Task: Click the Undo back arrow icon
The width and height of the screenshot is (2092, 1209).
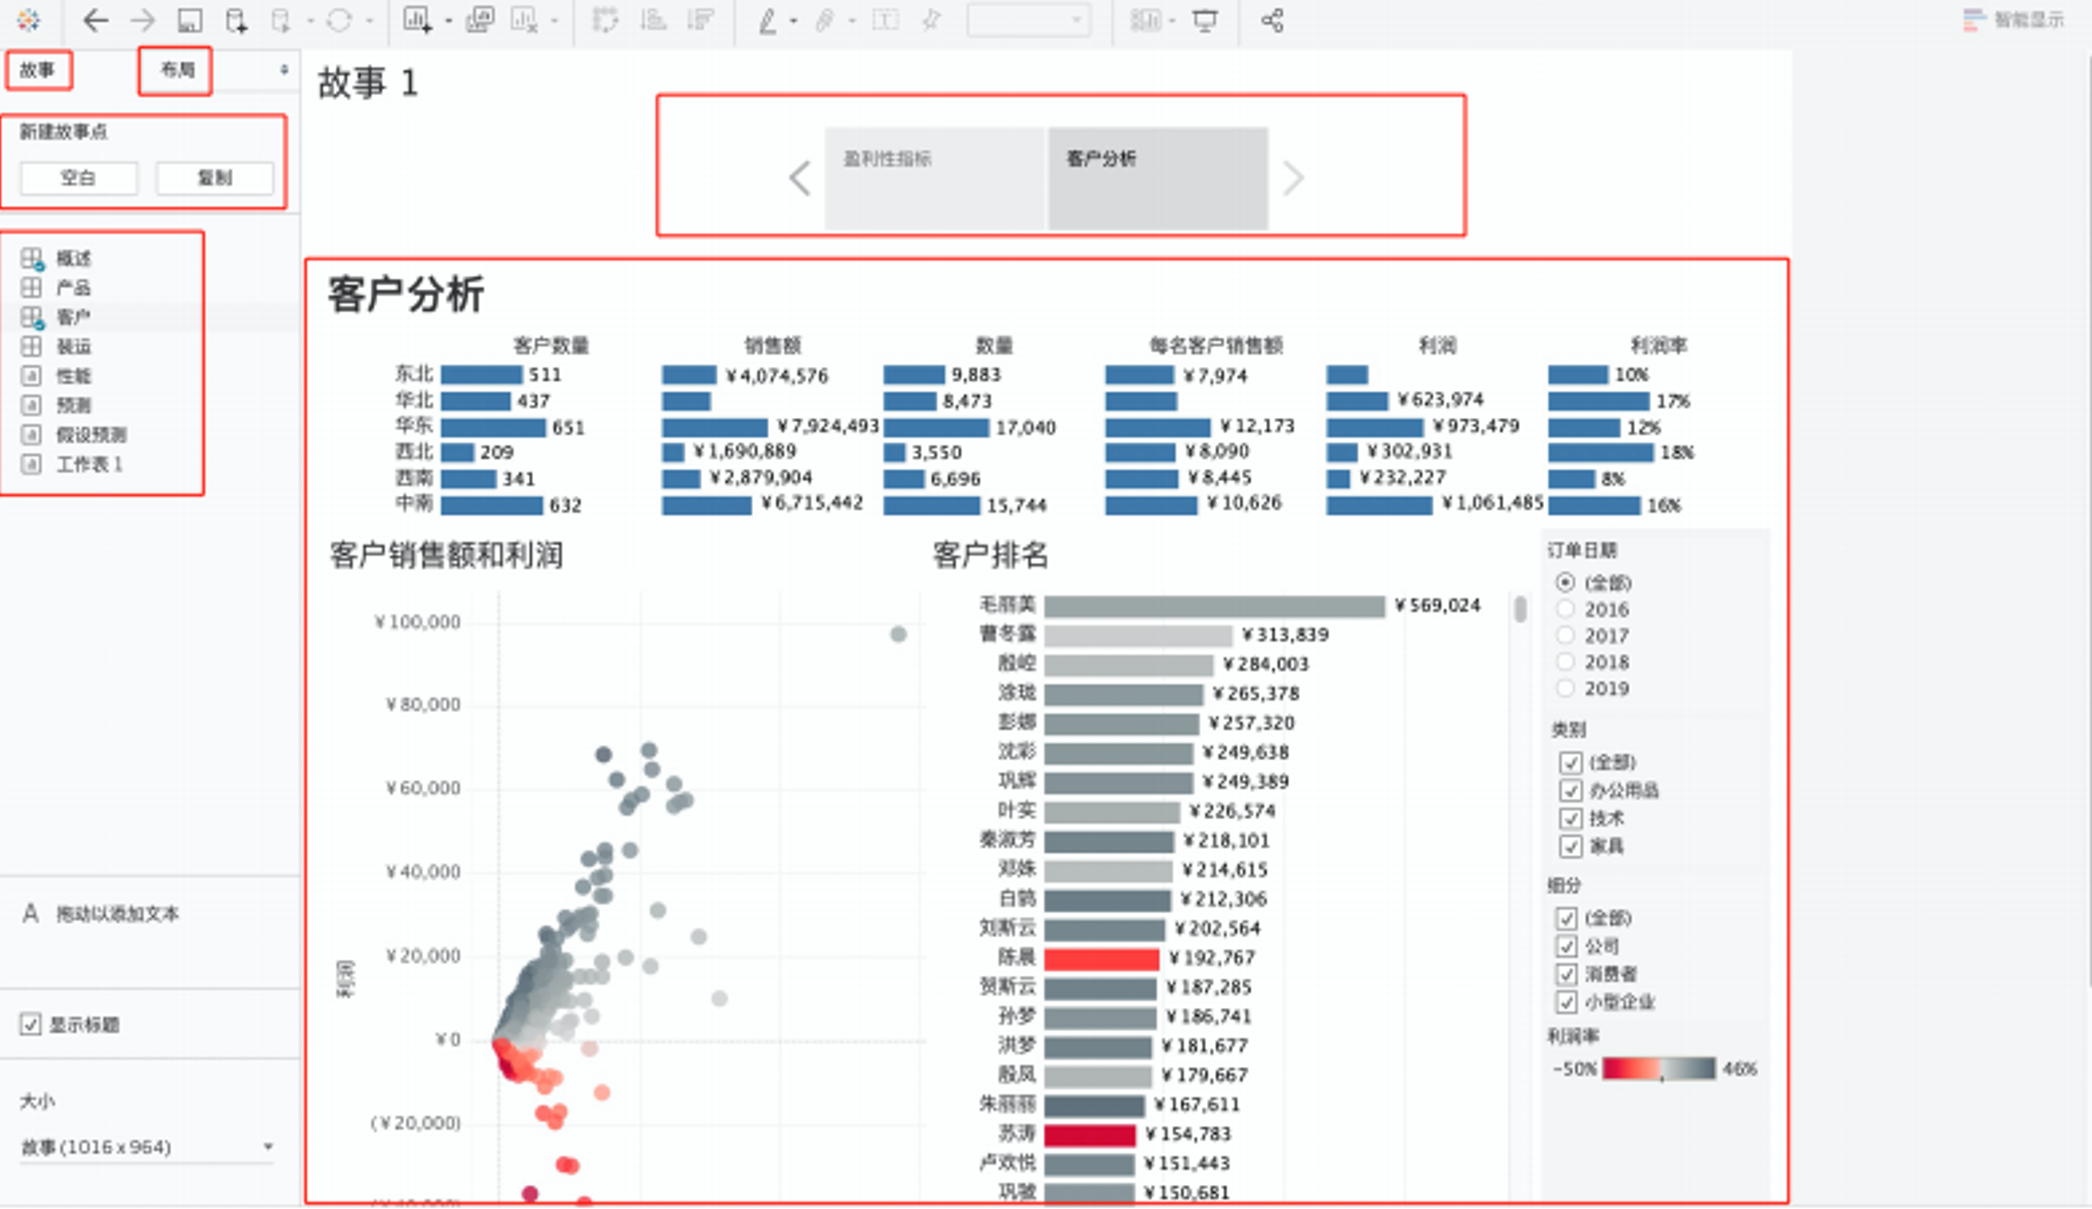Action: pyautogui.click(x=95, y=21)
